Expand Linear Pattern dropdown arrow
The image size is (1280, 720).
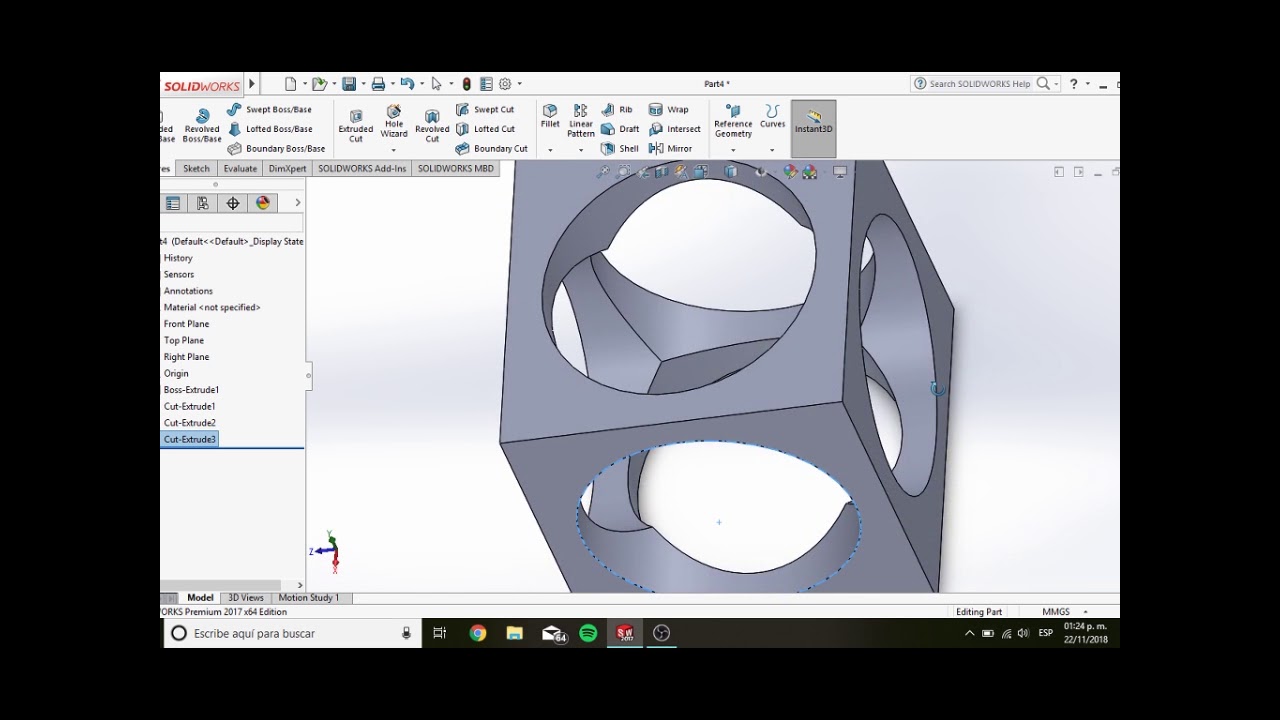pos(581,150)
